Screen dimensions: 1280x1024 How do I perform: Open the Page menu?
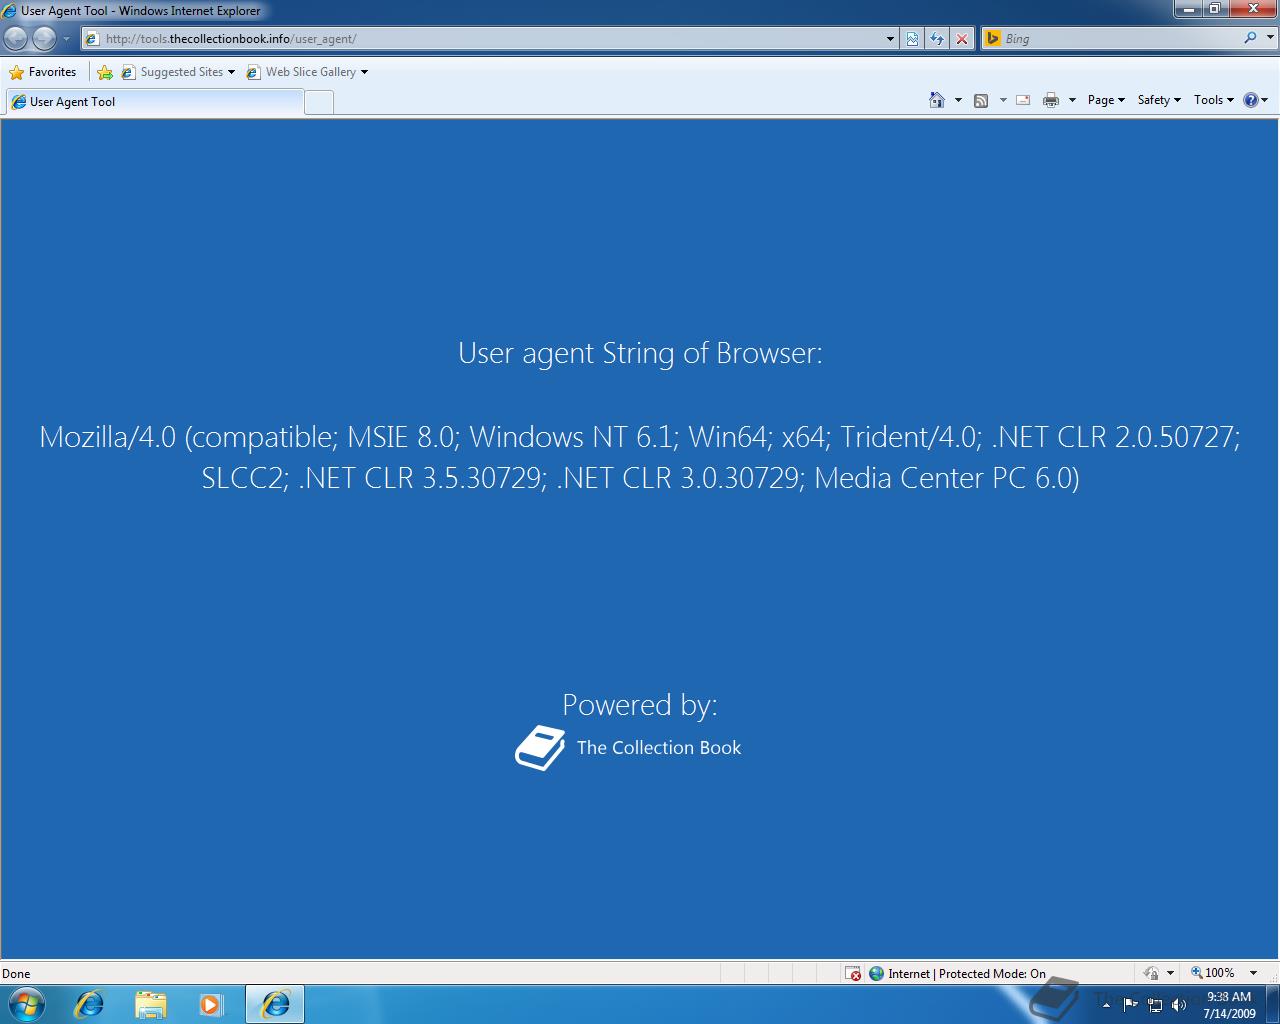point(1106,100)
